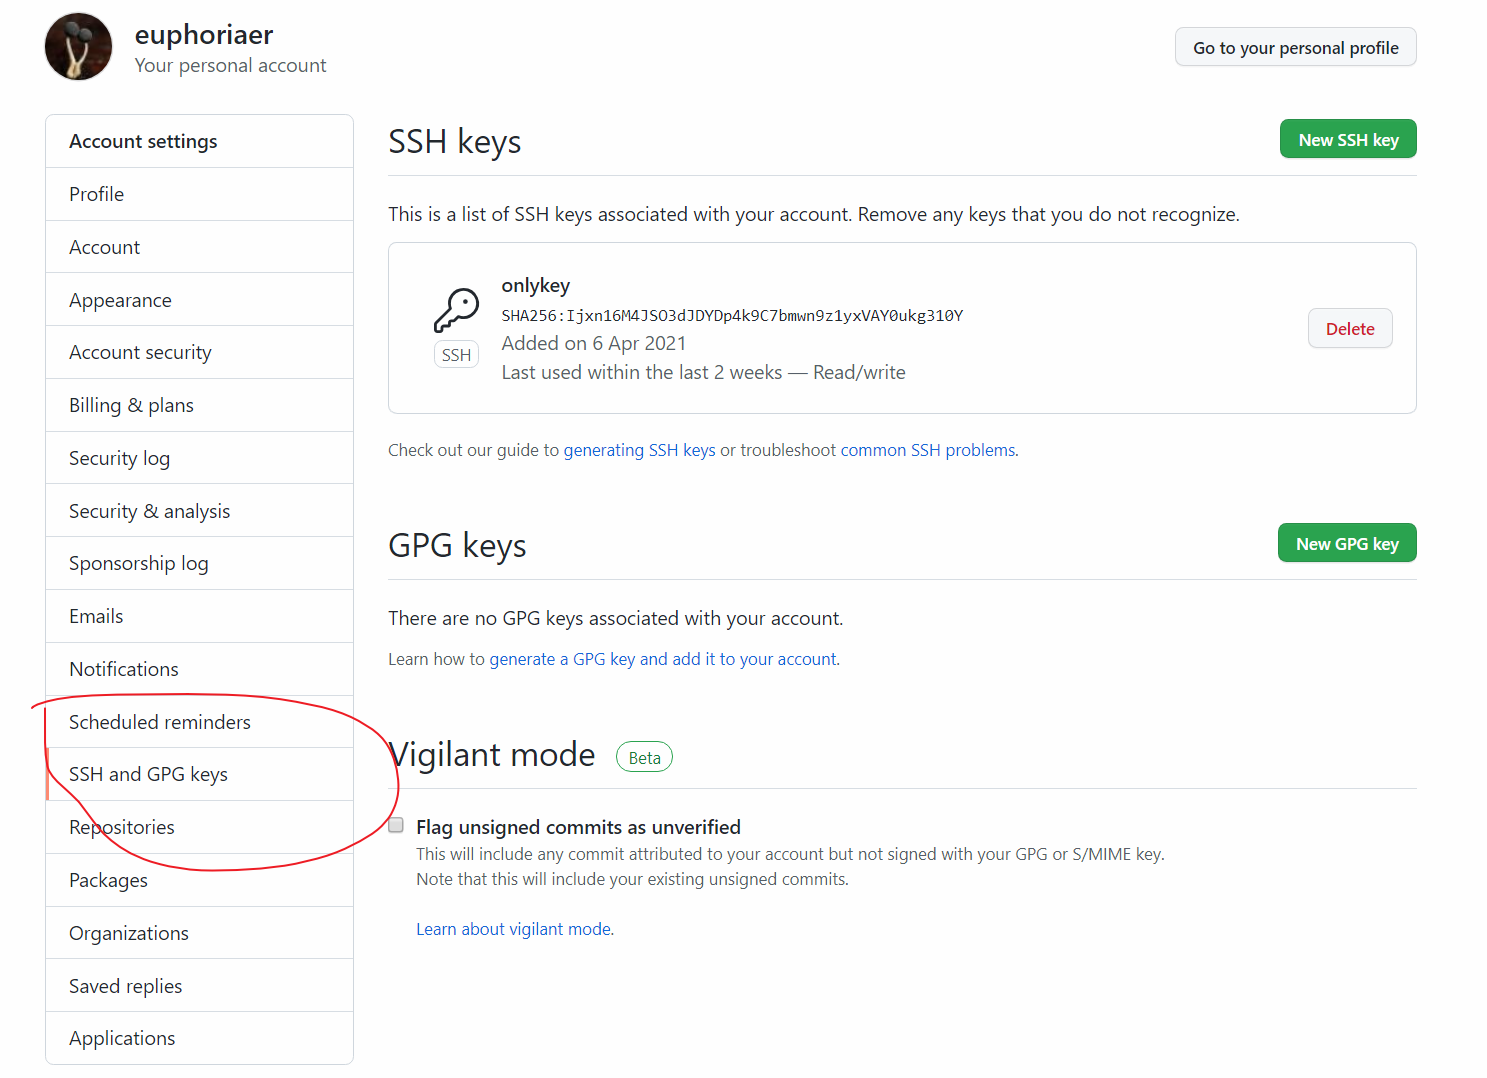1487x1078 pixels.
Task: Open Account settings page in sidebar
Action: [199, 247]
